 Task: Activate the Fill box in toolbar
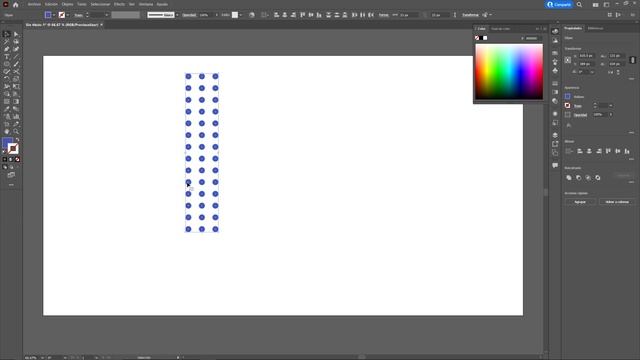(7, 143)
